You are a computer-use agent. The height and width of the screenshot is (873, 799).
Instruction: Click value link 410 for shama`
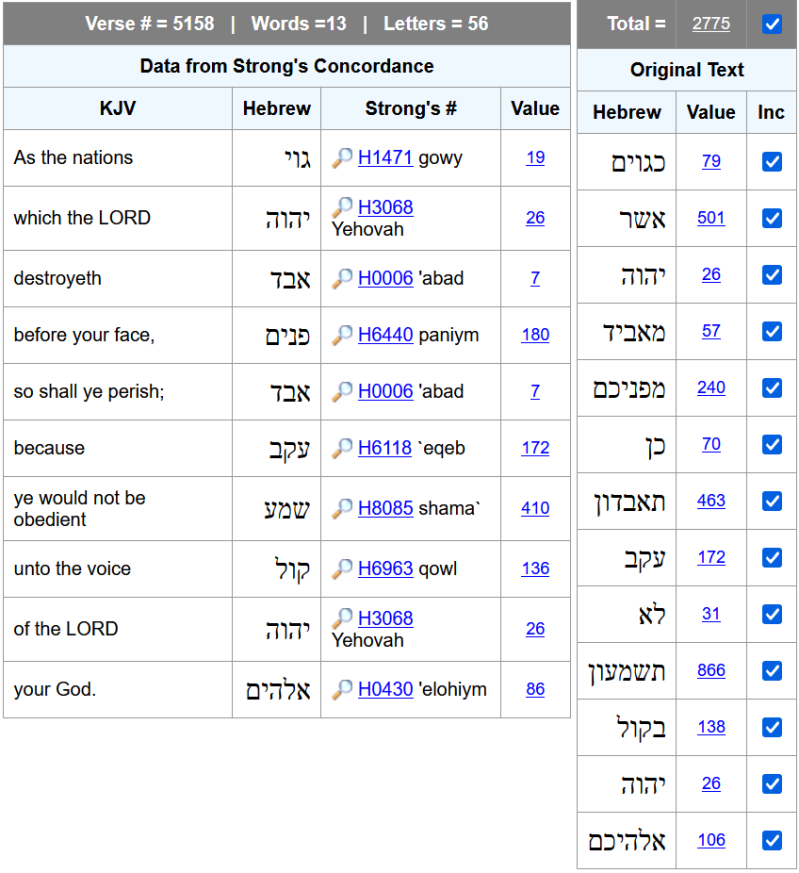pos(535,508)
